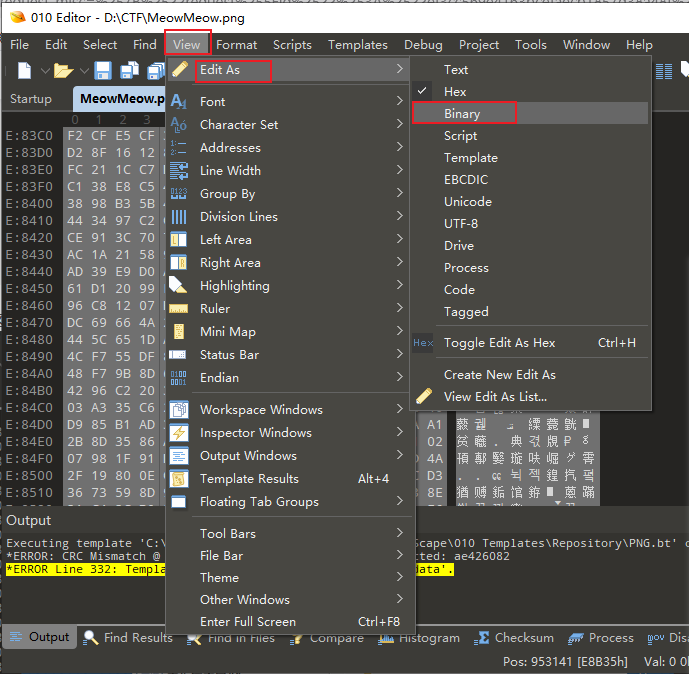
Task: Click the highlighted ERROR Line 332 message
Action: [x=86, y=569]
